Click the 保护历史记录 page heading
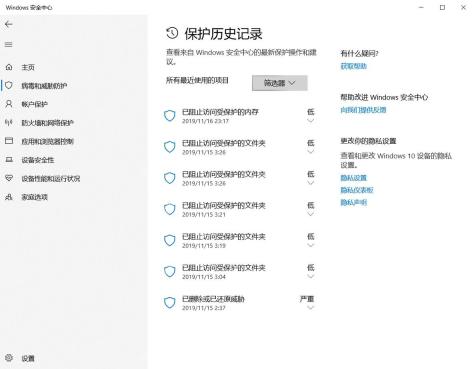Image resolution: width=472 pixels, height=369 pixels. click(223, 33)
